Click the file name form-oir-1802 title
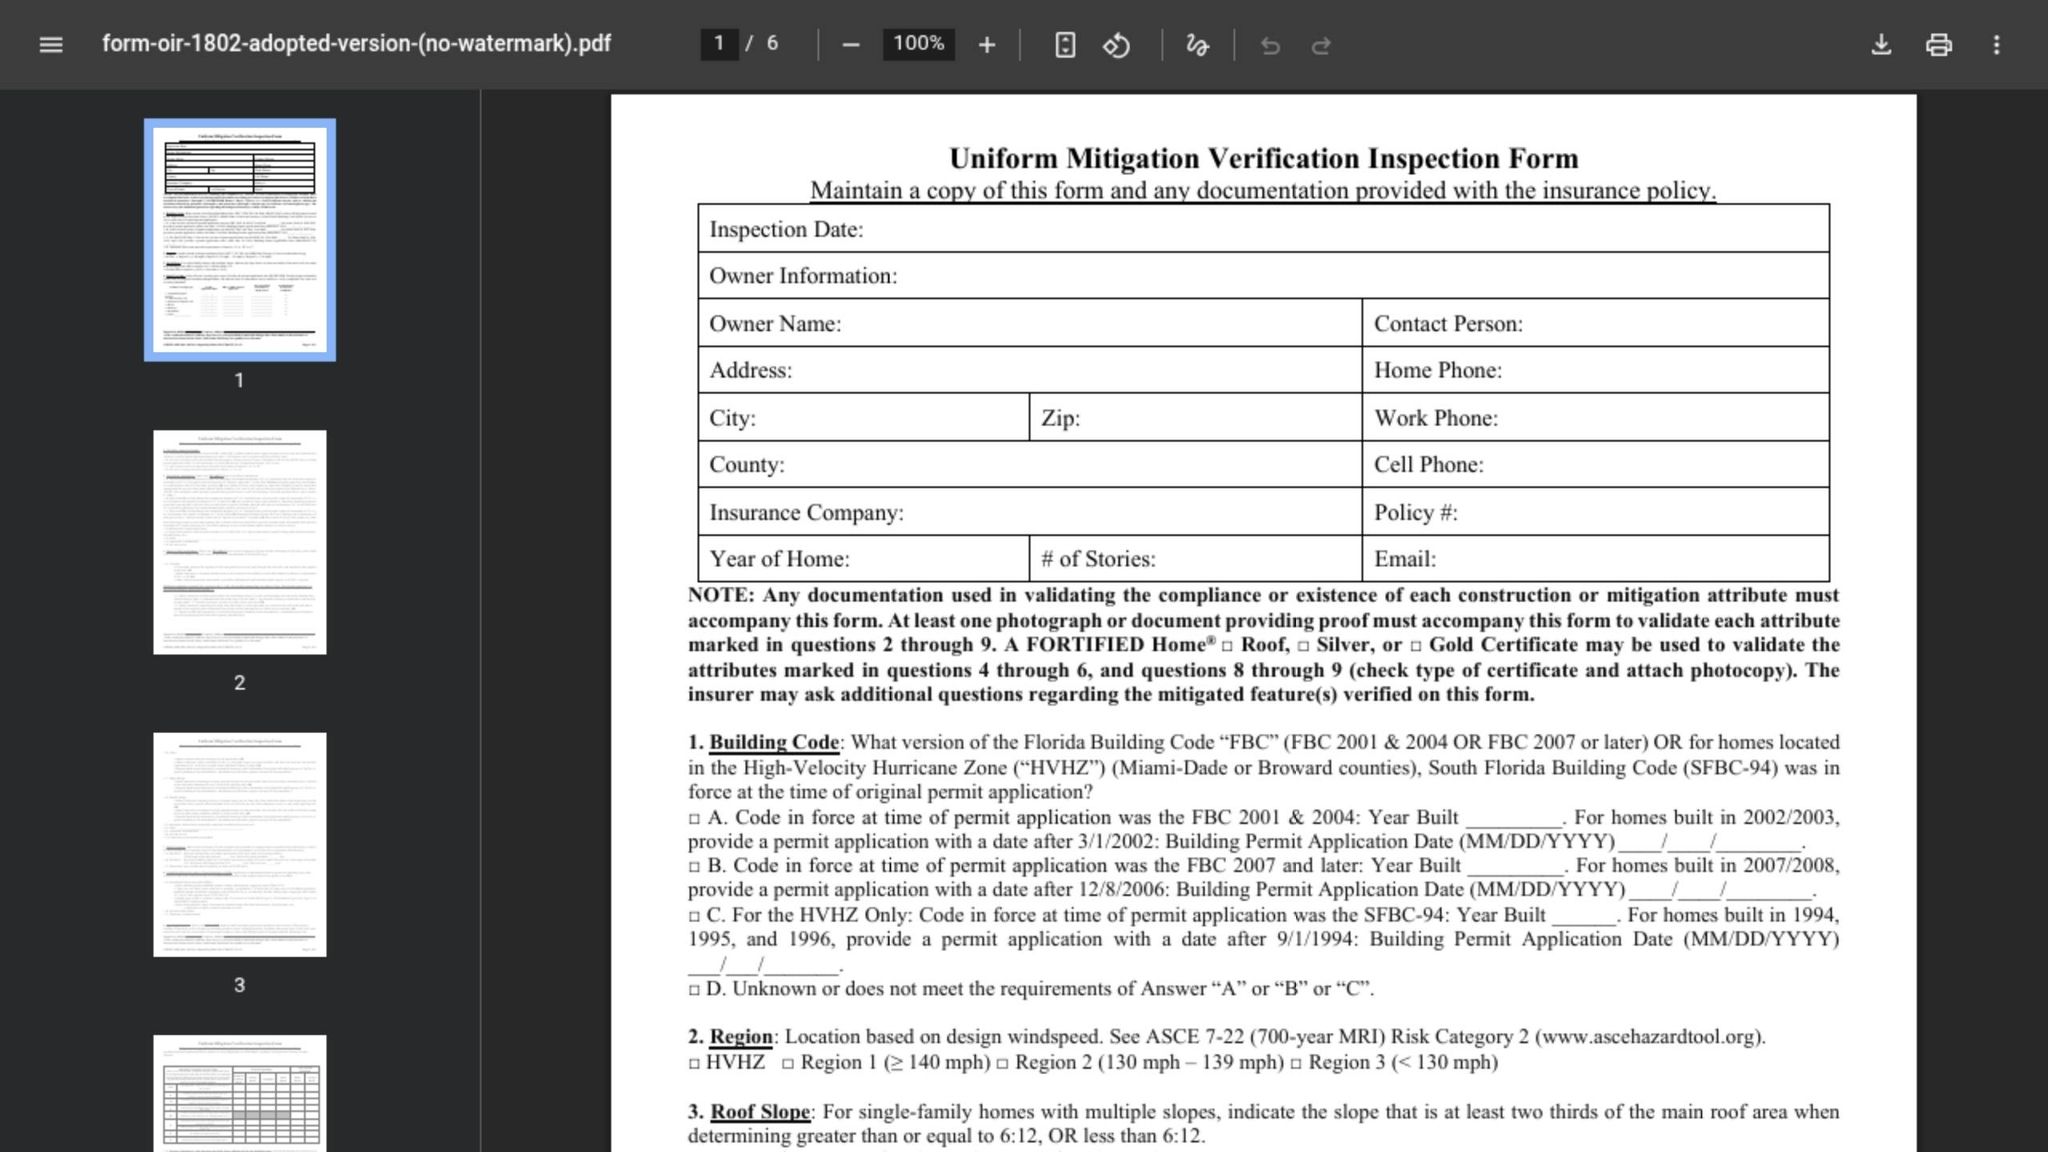 click(356, 44)
